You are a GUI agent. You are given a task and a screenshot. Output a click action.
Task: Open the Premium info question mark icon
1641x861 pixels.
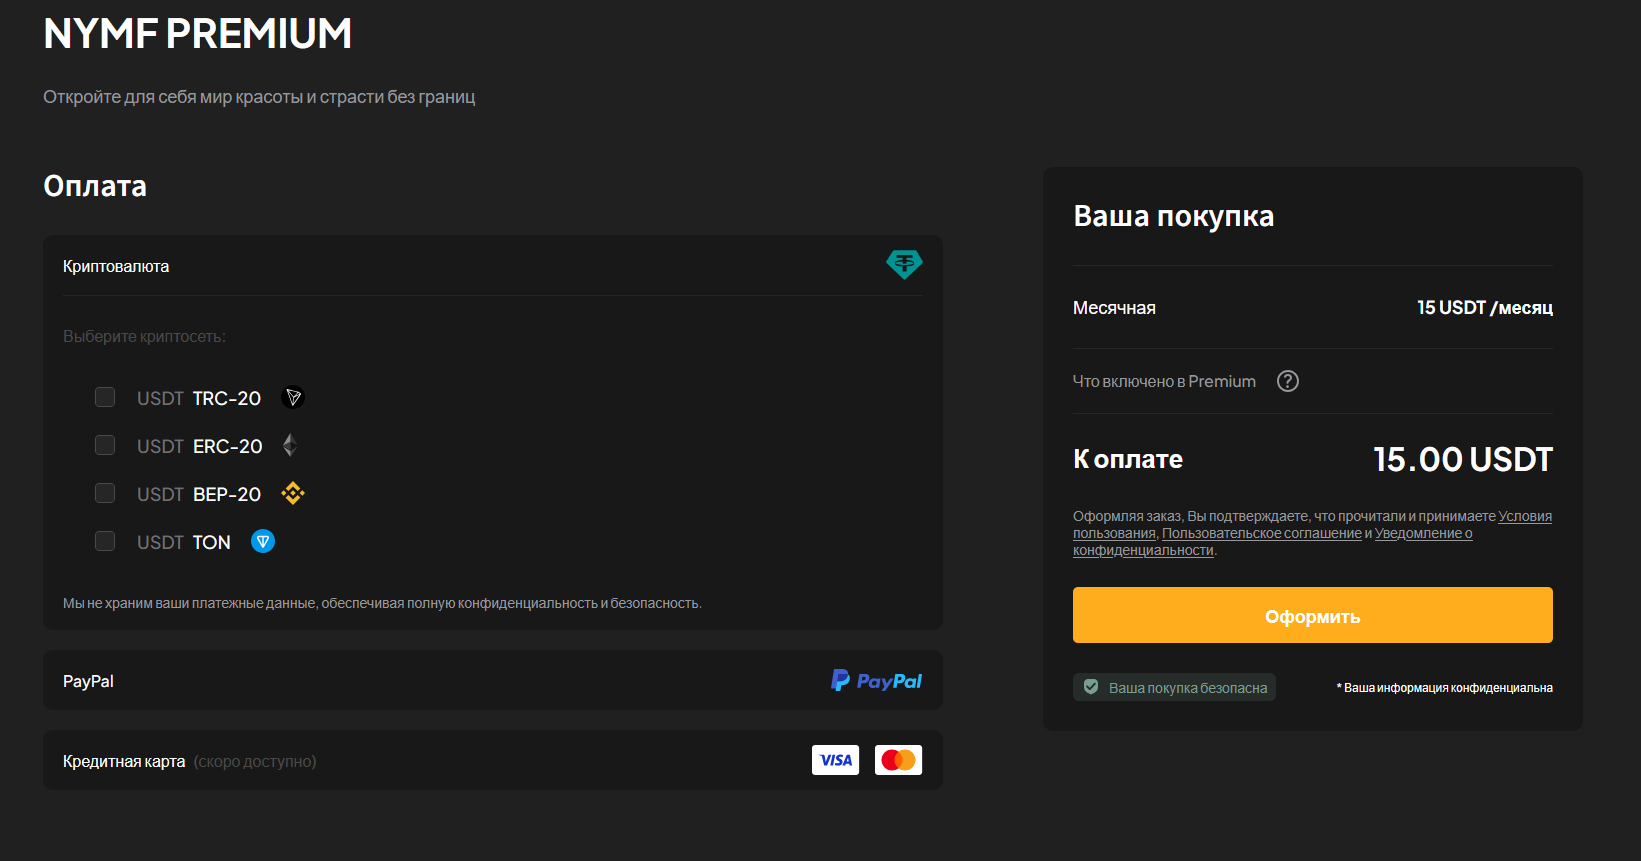[1288, 381]
